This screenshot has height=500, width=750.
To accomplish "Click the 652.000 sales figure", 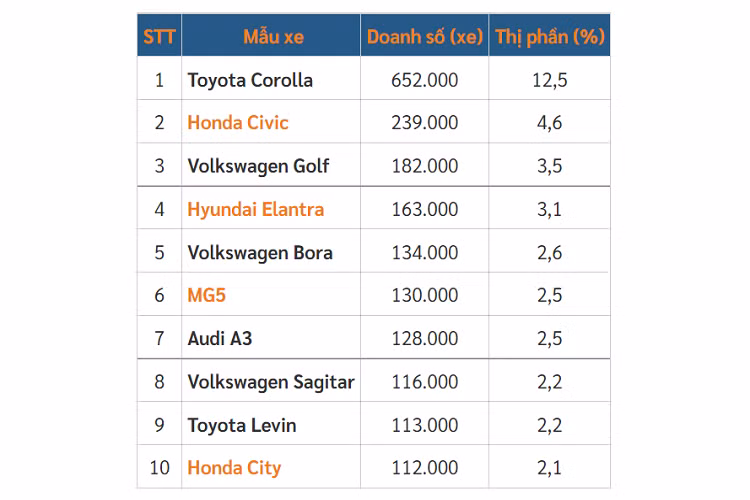I will pos(425,81).
